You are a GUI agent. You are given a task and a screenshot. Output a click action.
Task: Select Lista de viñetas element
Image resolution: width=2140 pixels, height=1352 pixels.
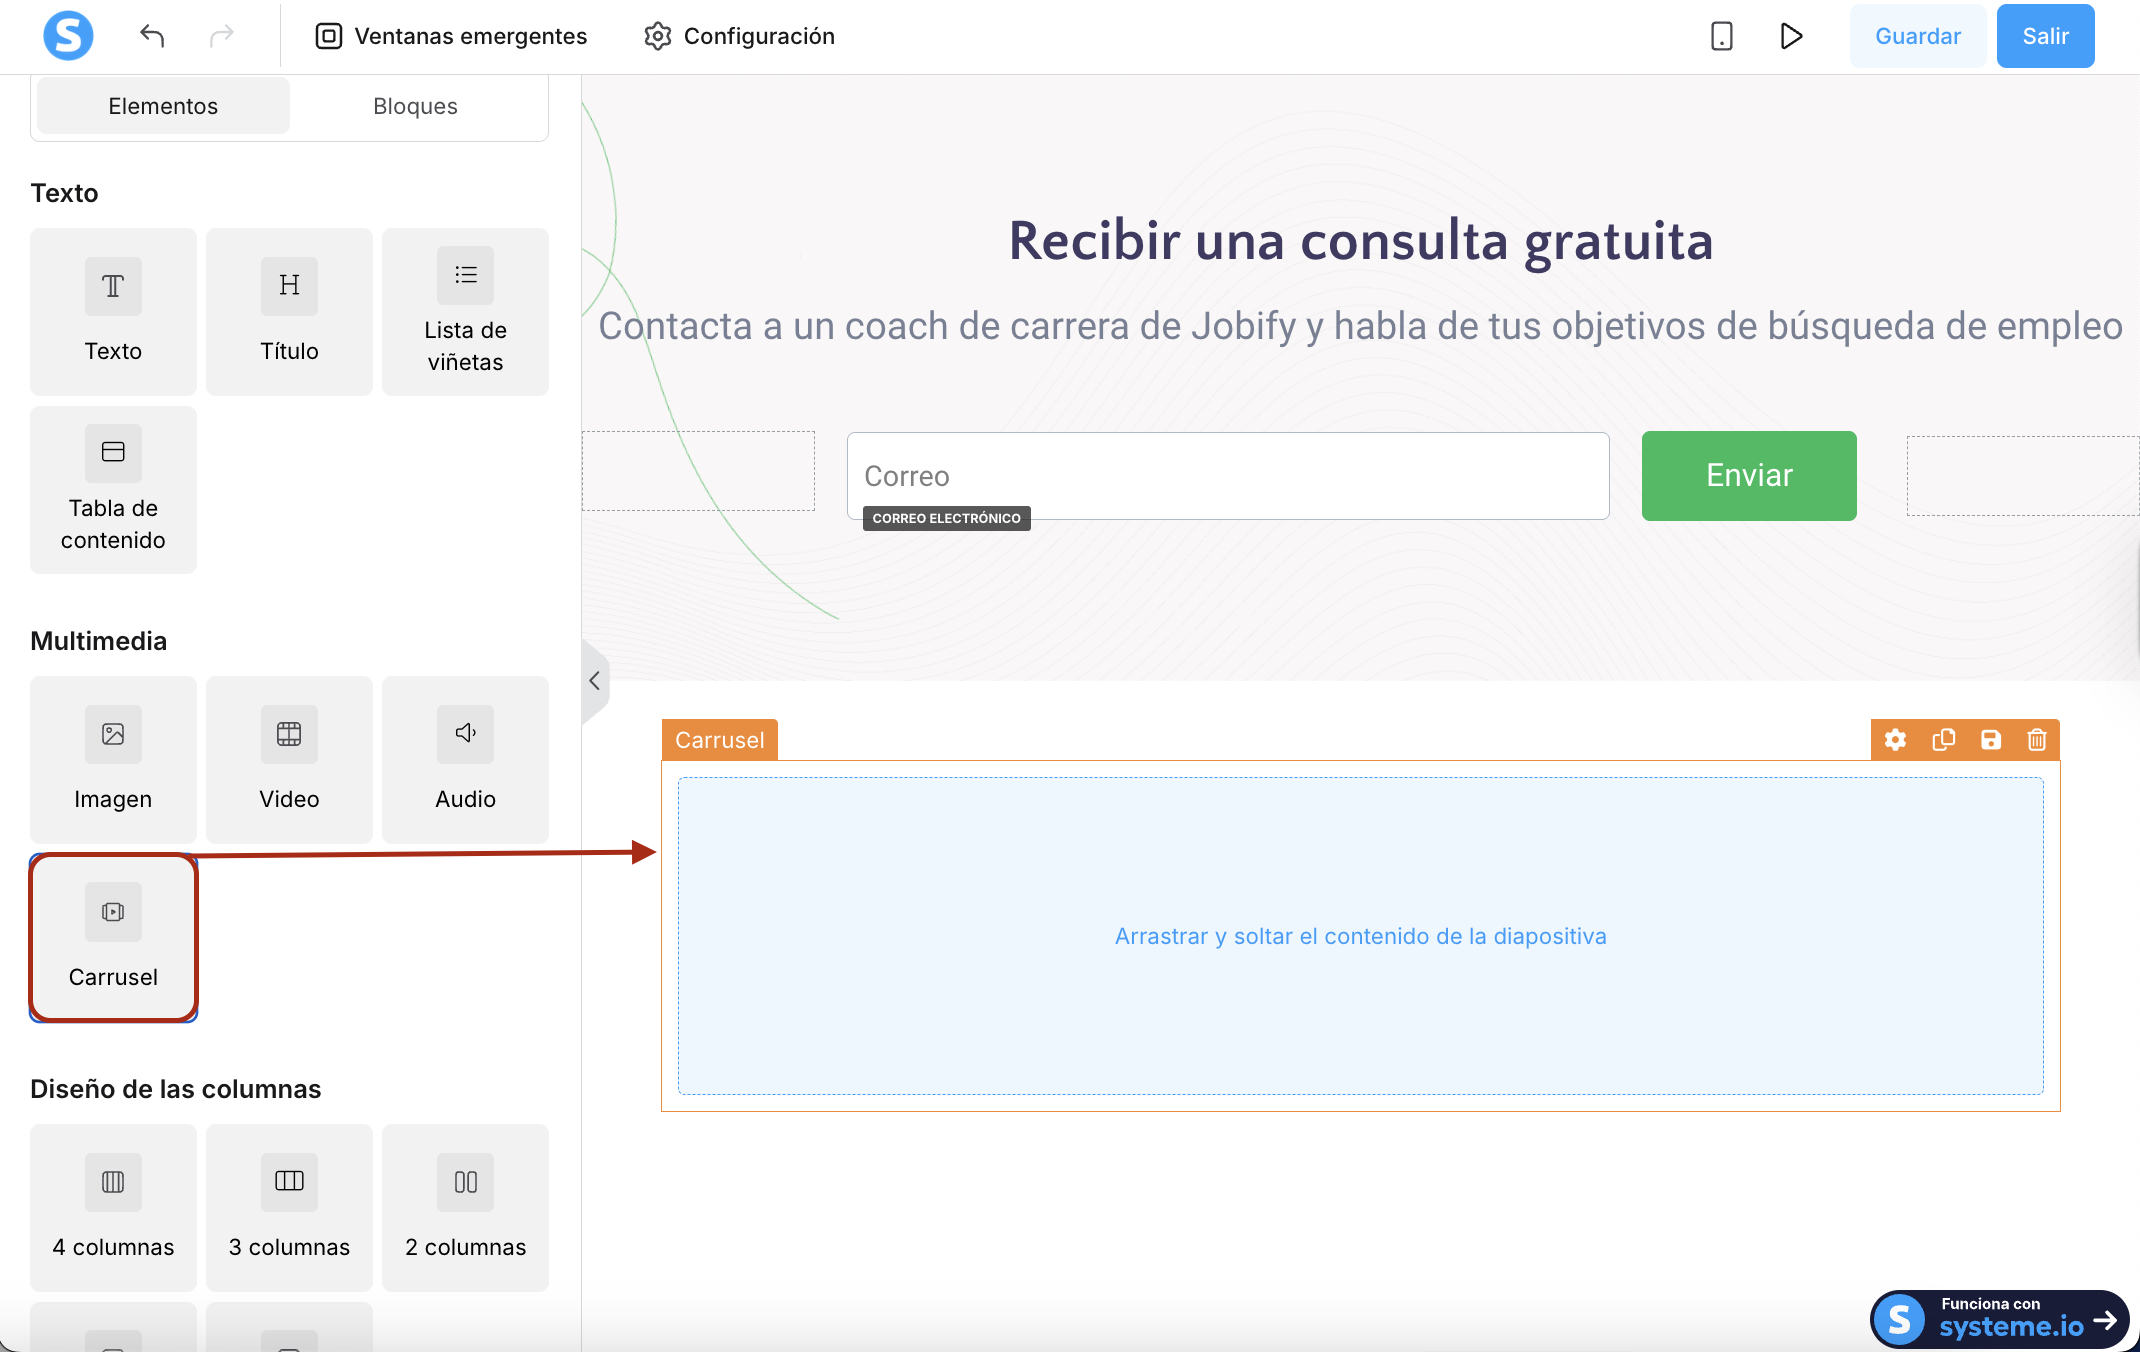coord(465,312)
